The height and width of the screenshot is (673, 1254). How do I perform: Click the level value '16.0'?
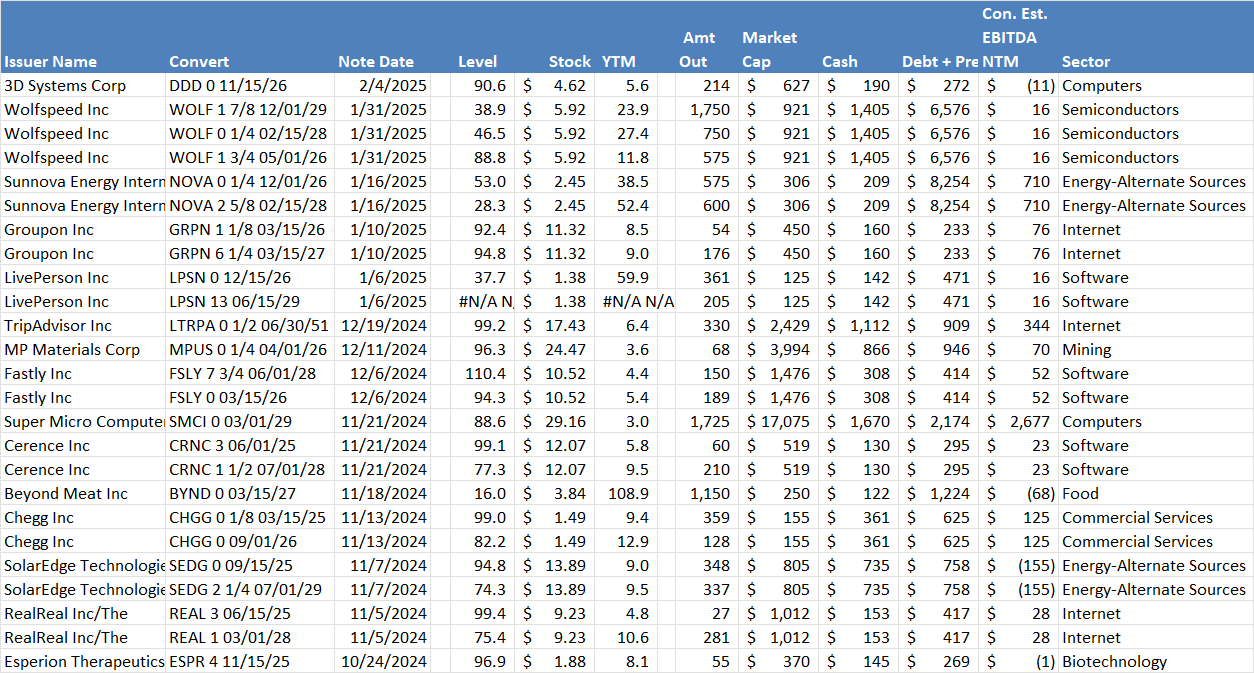coord(490,494)
